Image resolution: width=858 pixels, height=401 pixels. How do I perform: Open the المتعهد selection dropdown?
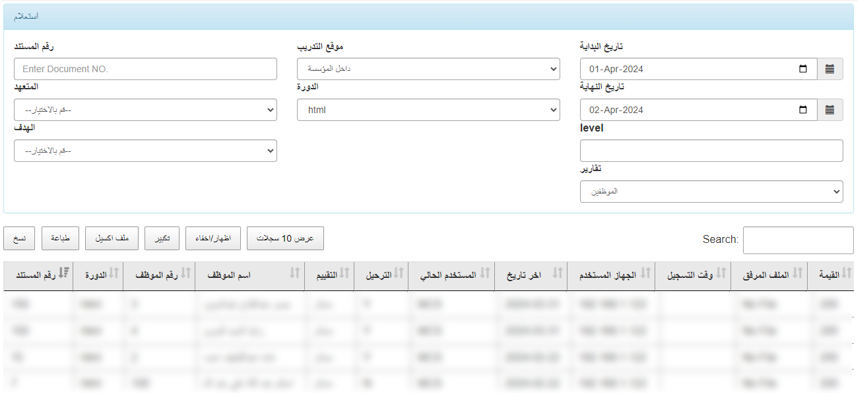tap(145, 110)
